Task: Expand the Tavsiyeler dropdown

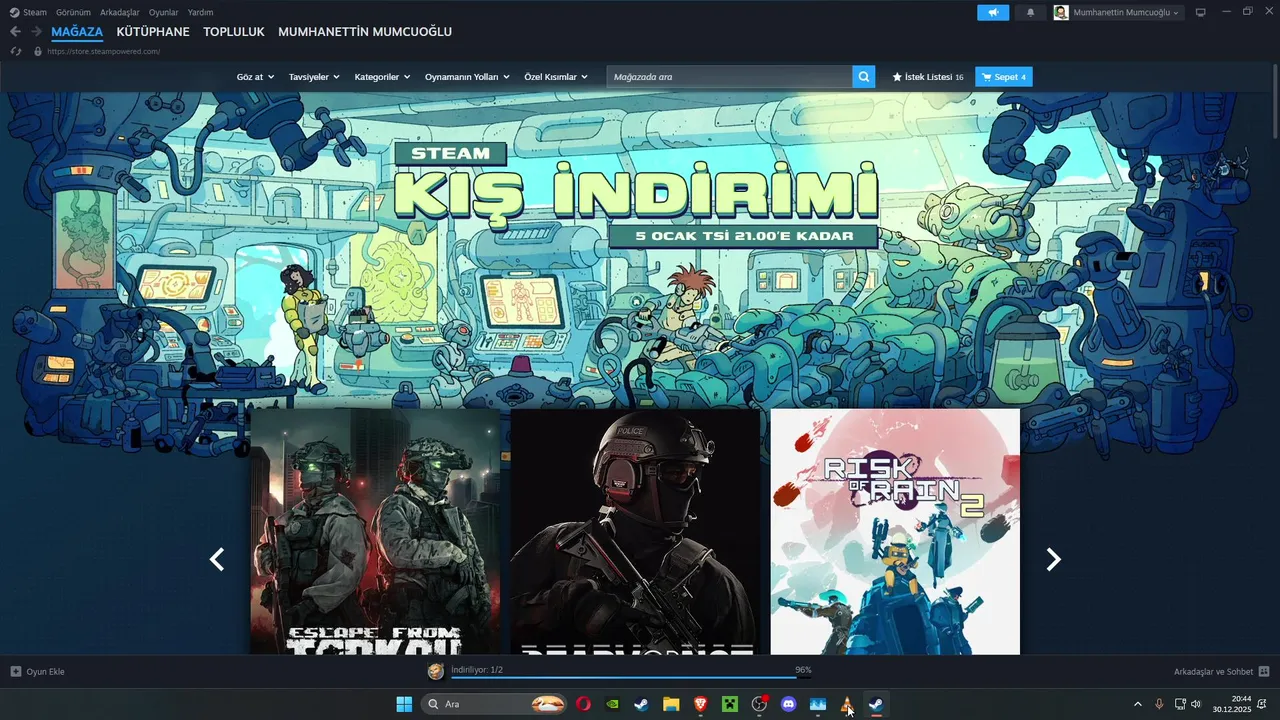Action: pyautogui.click(x=314, y=77)
